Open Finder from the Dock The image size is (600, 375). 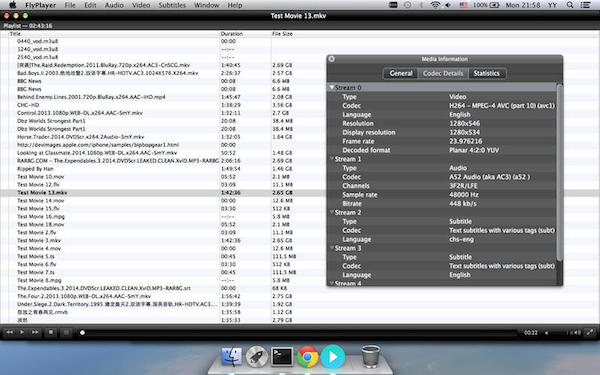(232, 357)
